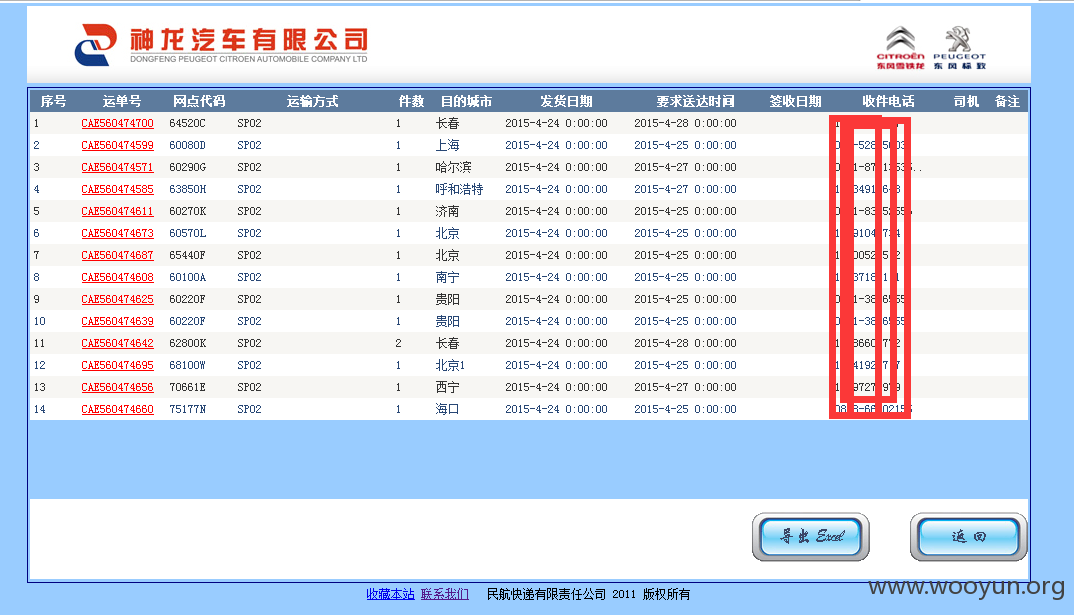Click the 备注 column header

pyautogui.click(x=1007, y=101)
